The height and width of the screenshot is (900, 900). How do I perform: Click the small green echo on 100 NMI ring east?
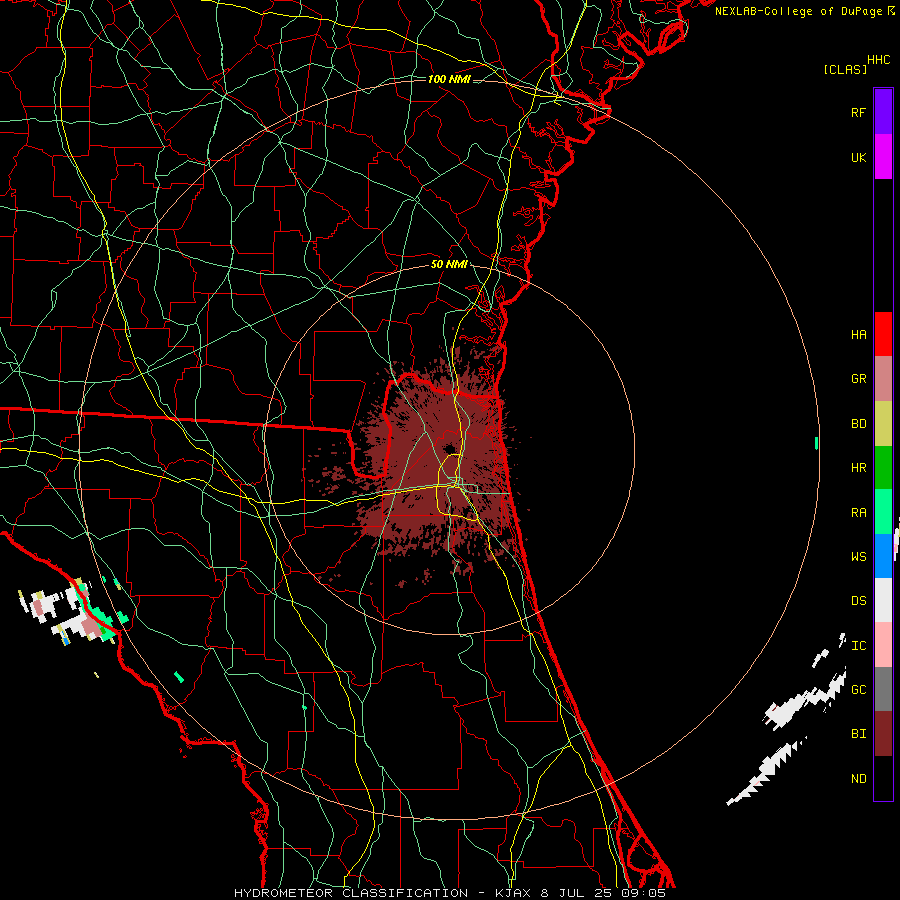click(816, 443)
